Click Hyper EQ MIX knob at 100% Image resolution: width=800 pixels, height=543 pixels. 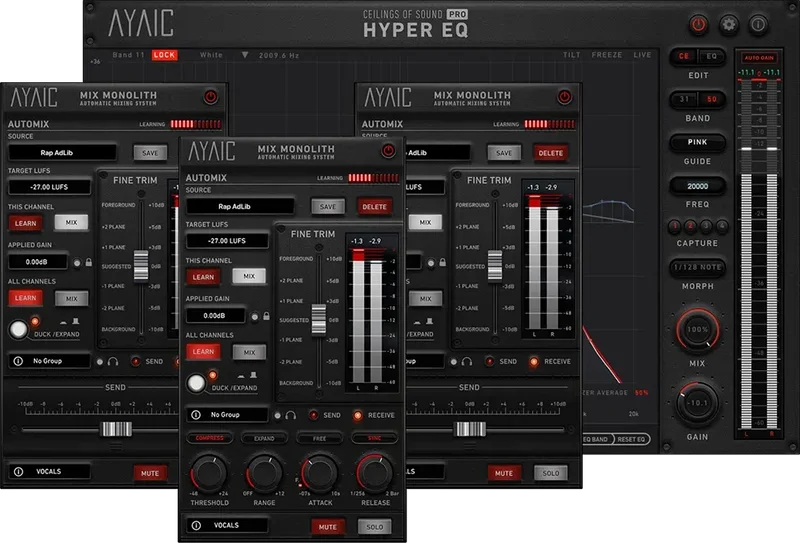tap(697, 330)
